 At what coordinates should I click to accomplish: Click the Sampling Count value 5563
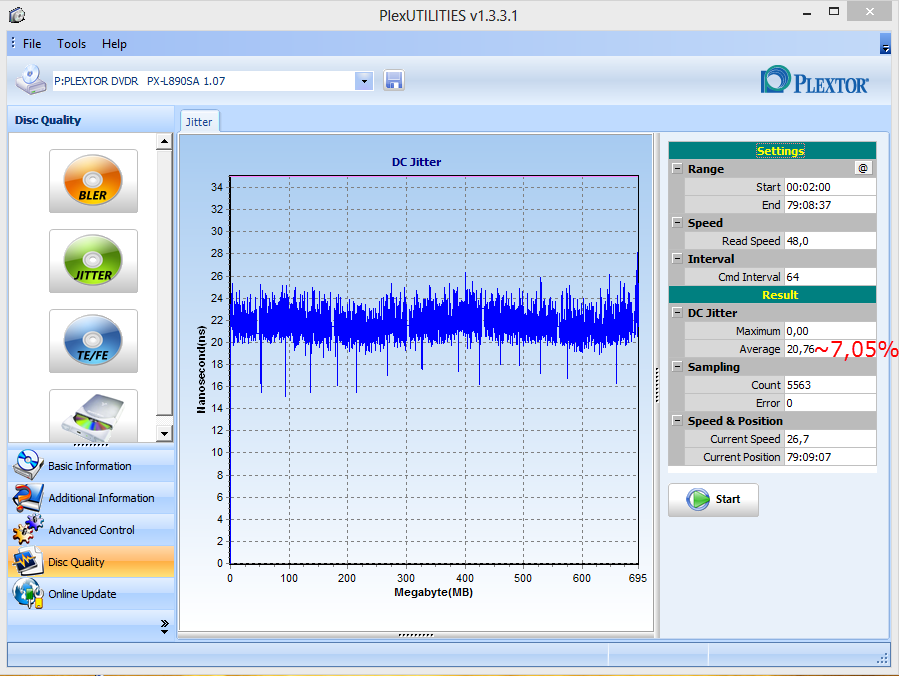[x=830, y=385]
